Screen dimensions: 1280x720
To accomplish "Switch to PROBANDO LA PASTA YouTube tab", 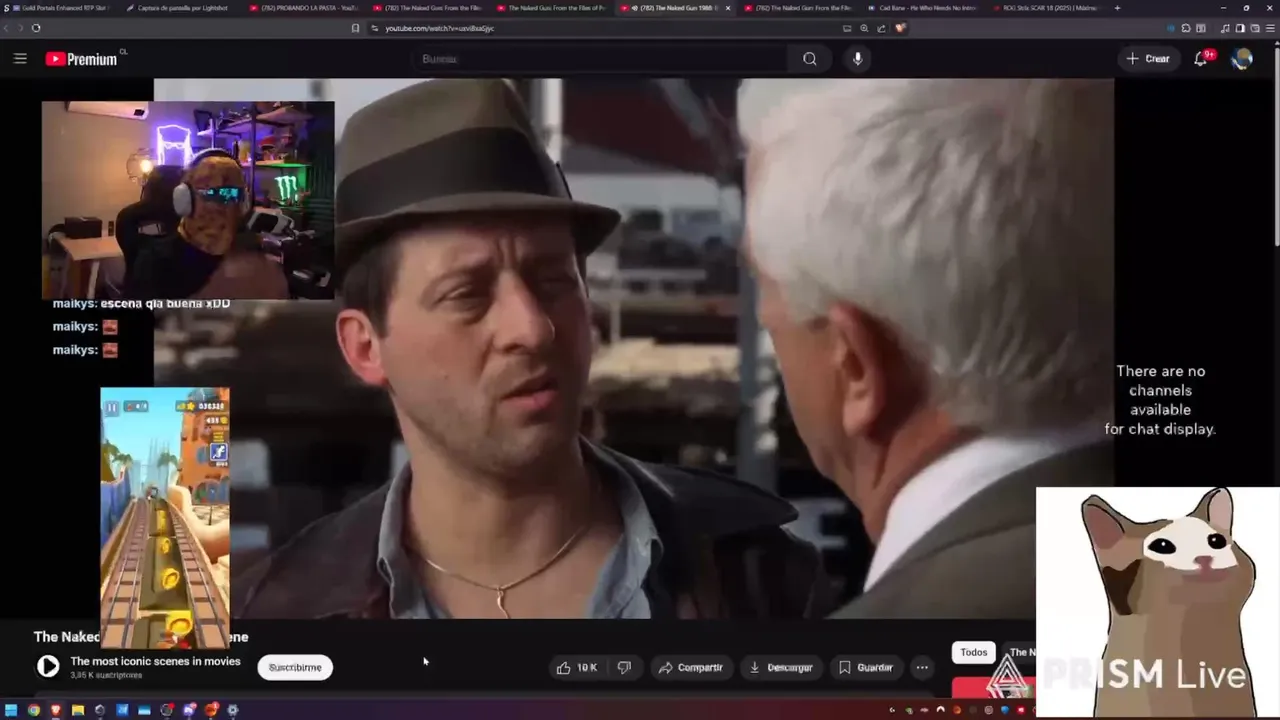I will coord(305,8).
